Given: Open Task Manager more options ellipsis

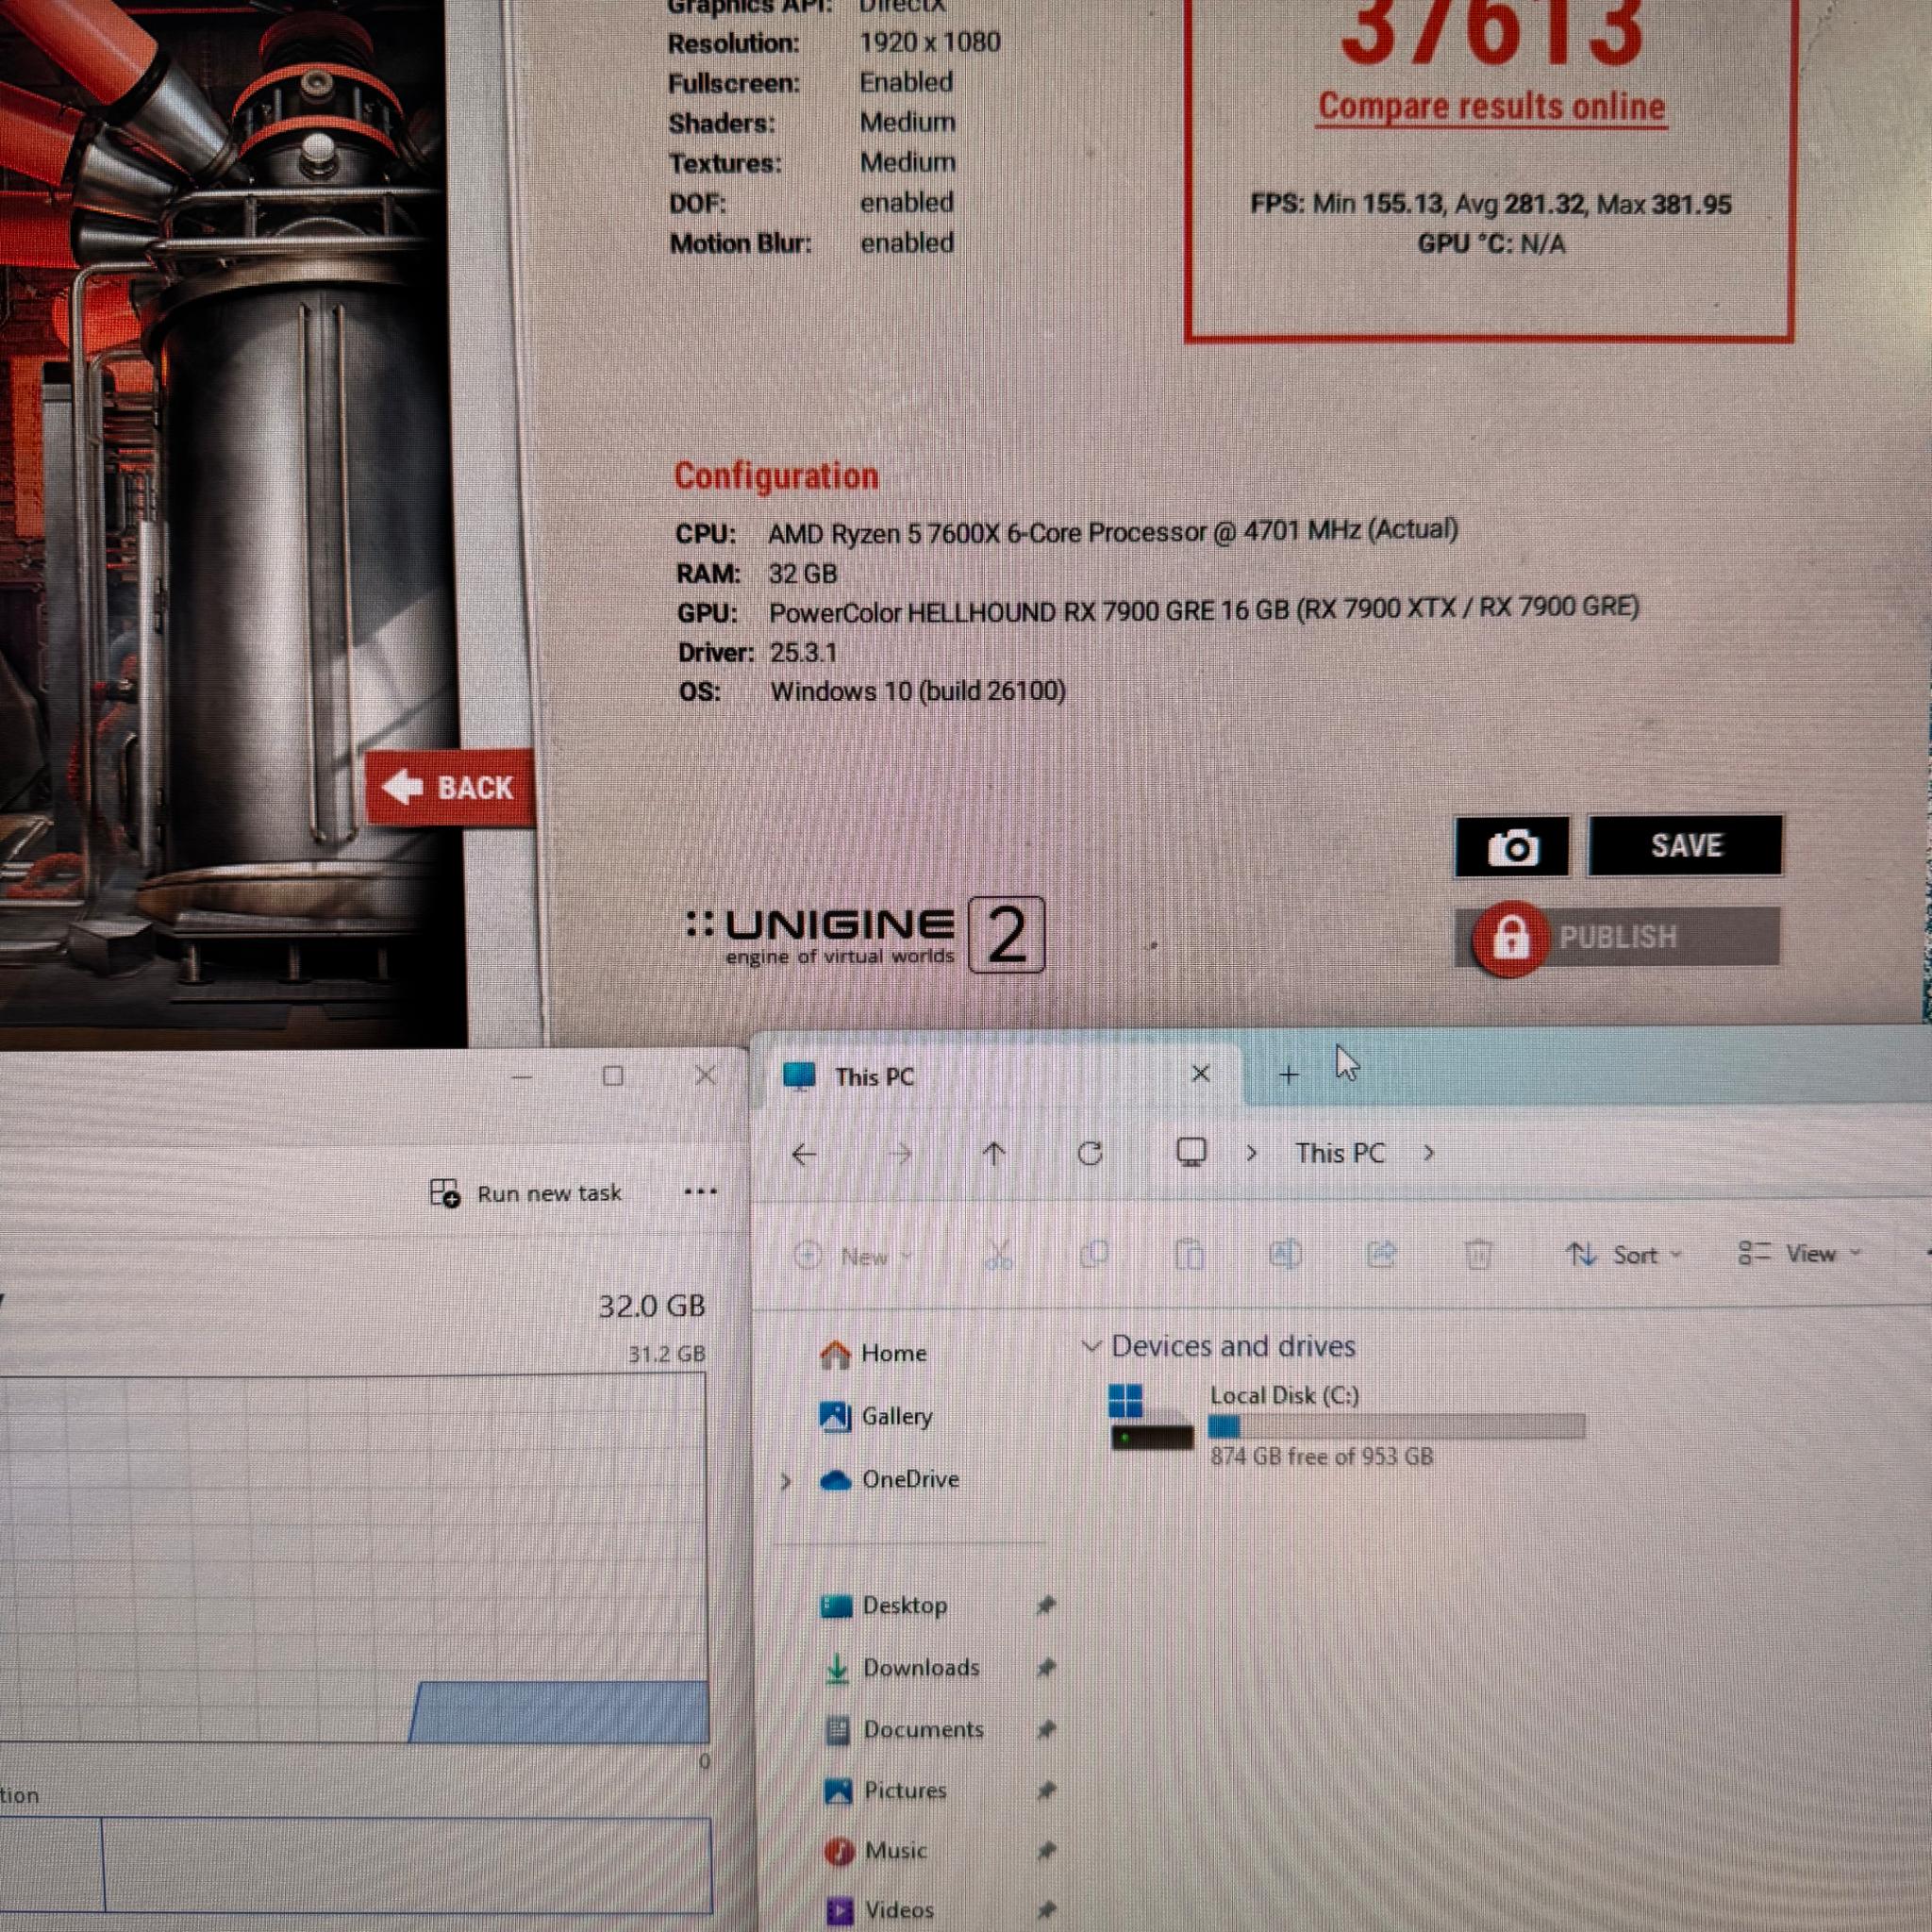Looking at the screenshot, I should pos(700,1191).
